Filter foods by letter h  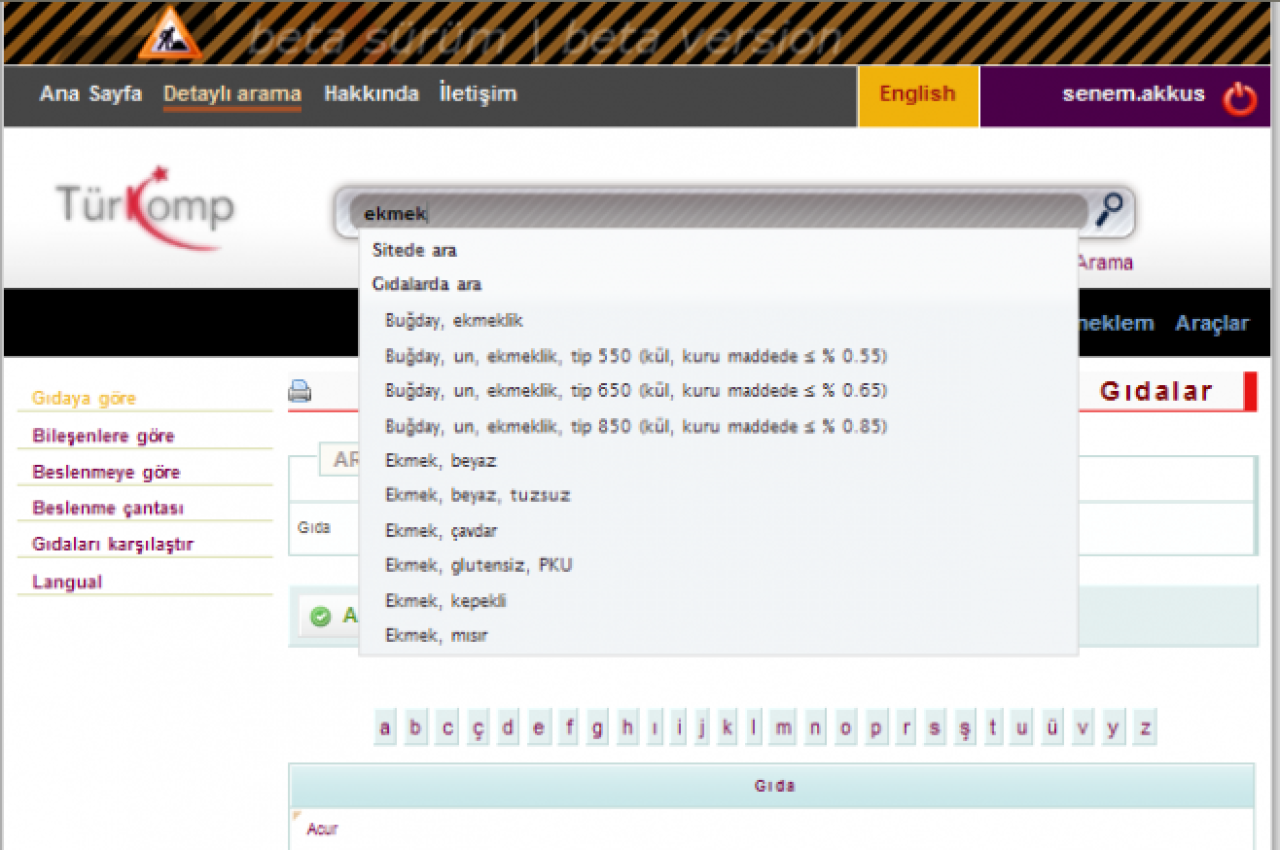pyautogui.click(x=627, y=728)
